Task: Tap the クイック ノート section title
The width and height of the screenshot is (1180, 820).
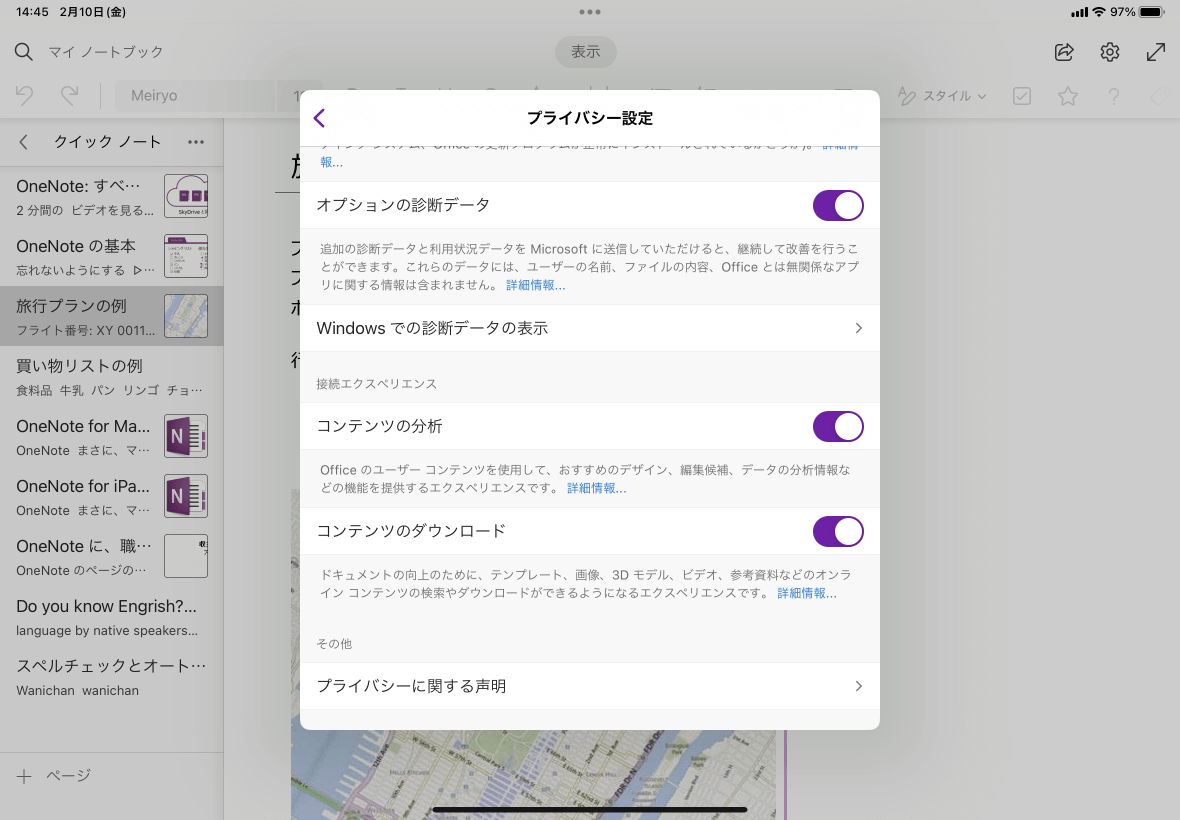Action: coord(107,141)
